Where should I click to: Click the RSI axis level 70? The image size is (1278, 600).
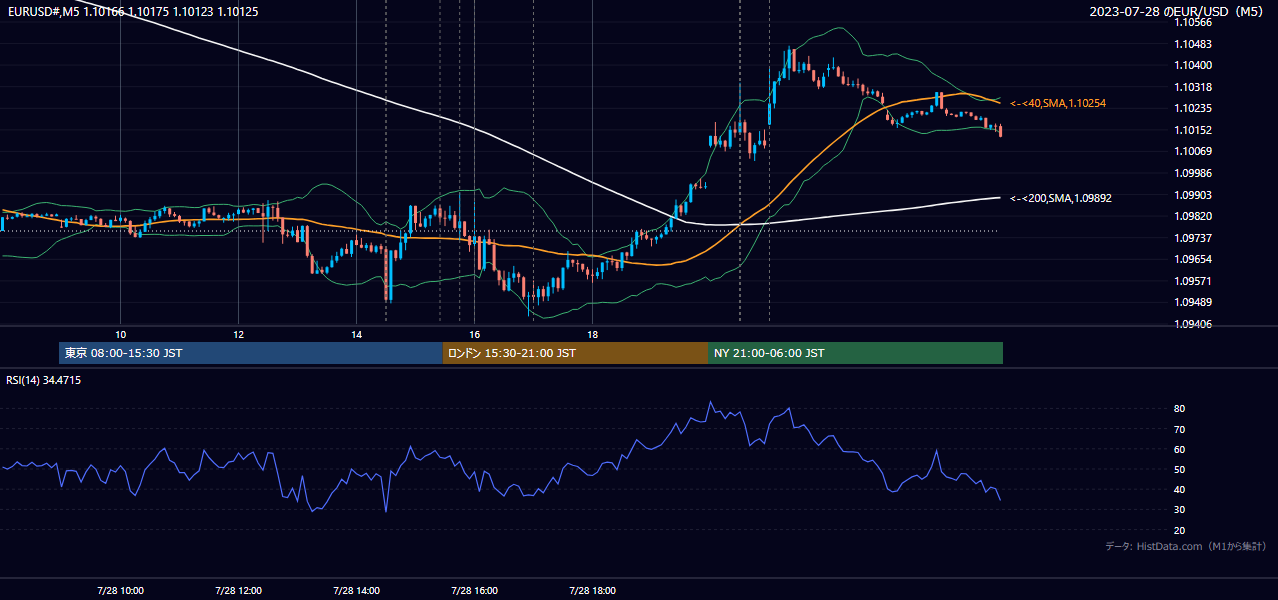point(1180,429)
